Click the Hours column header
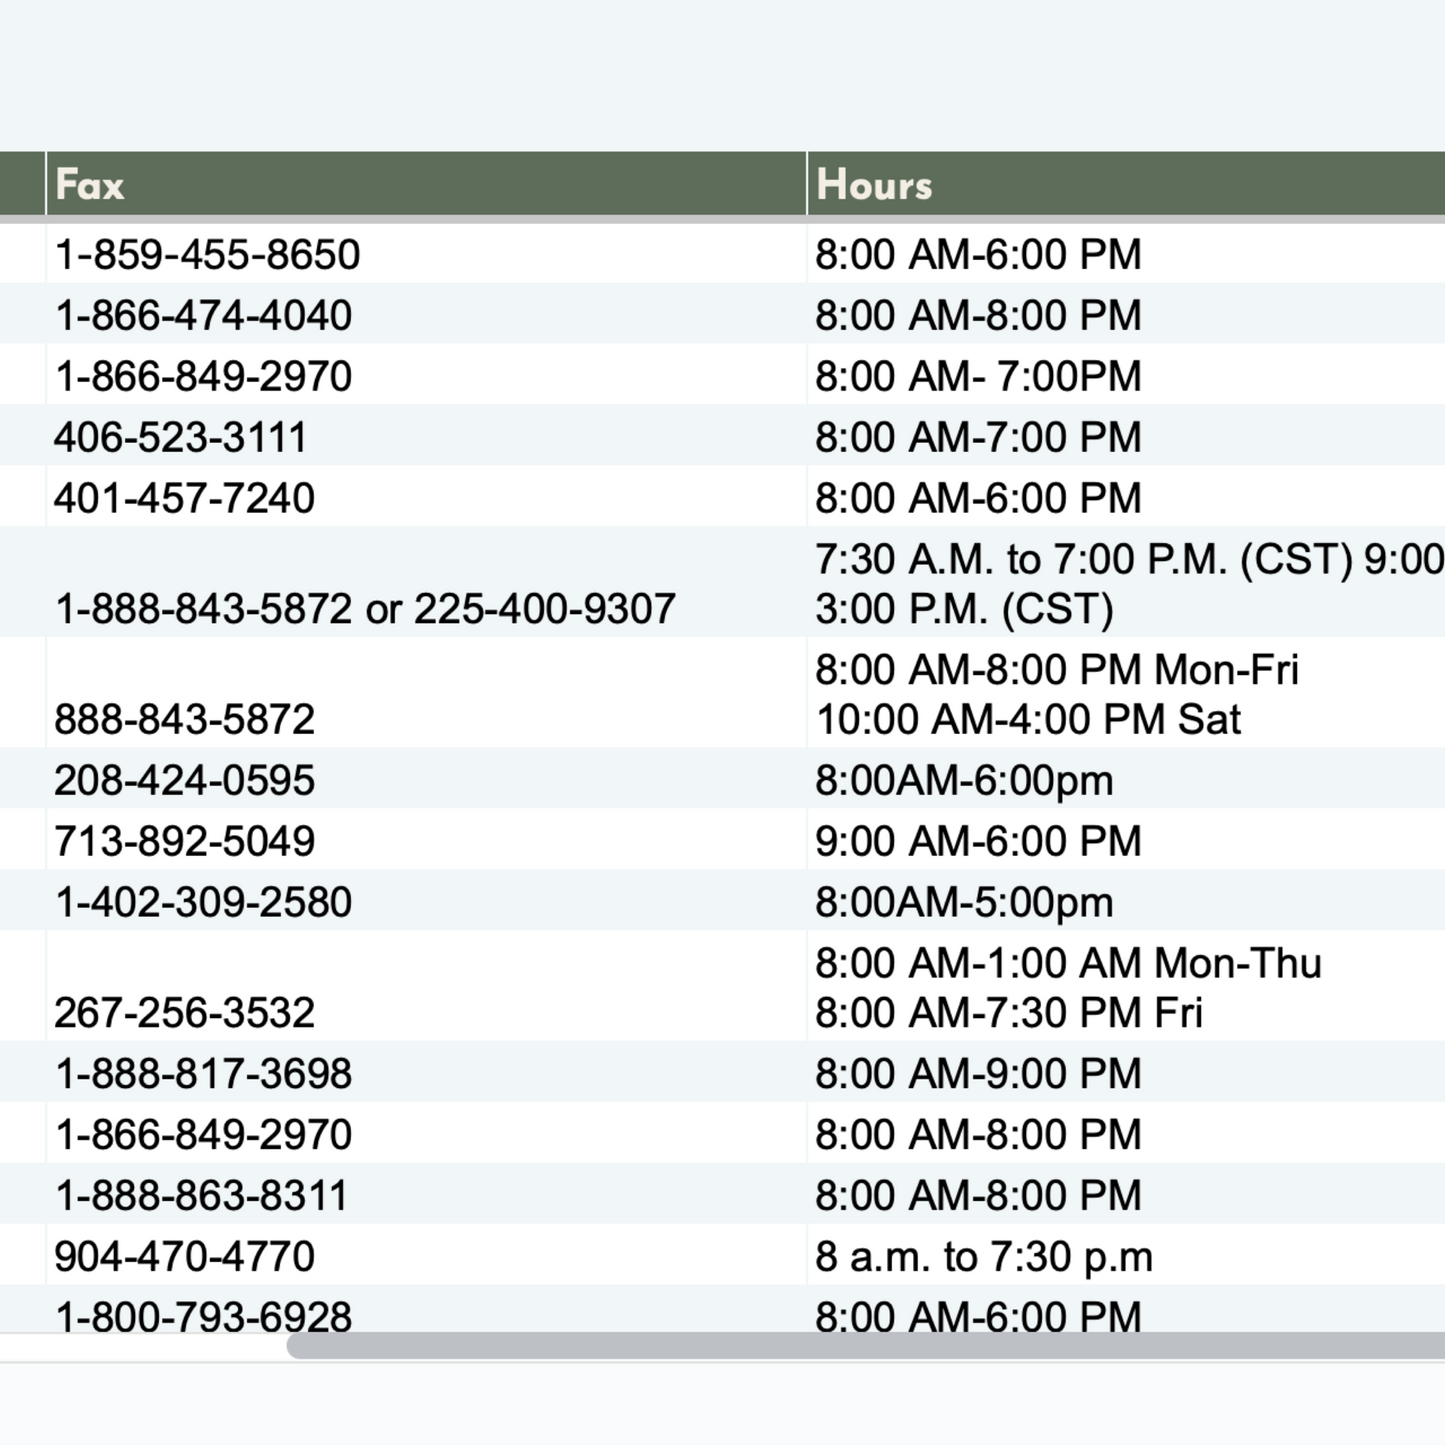The height and width of the screenshot is (1445, 1445). pos(874,185)
